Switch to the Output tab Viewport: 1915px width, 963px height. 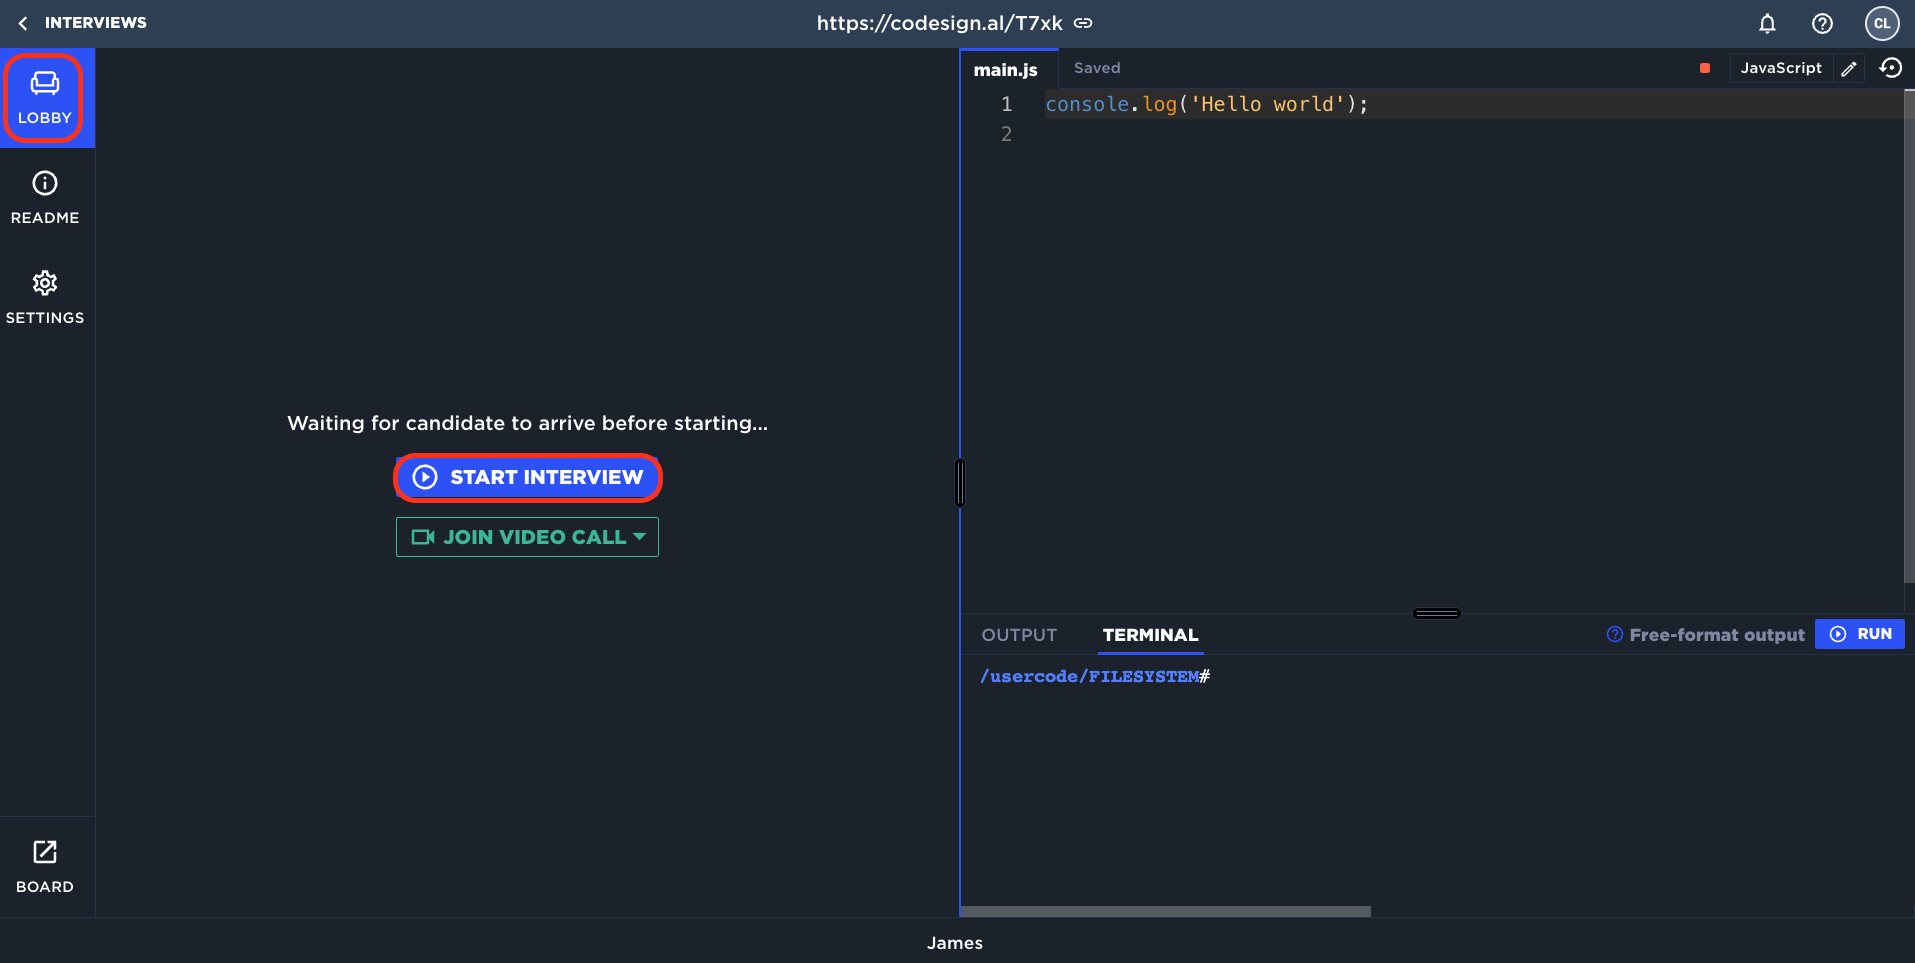click(x=1019, y=635)
